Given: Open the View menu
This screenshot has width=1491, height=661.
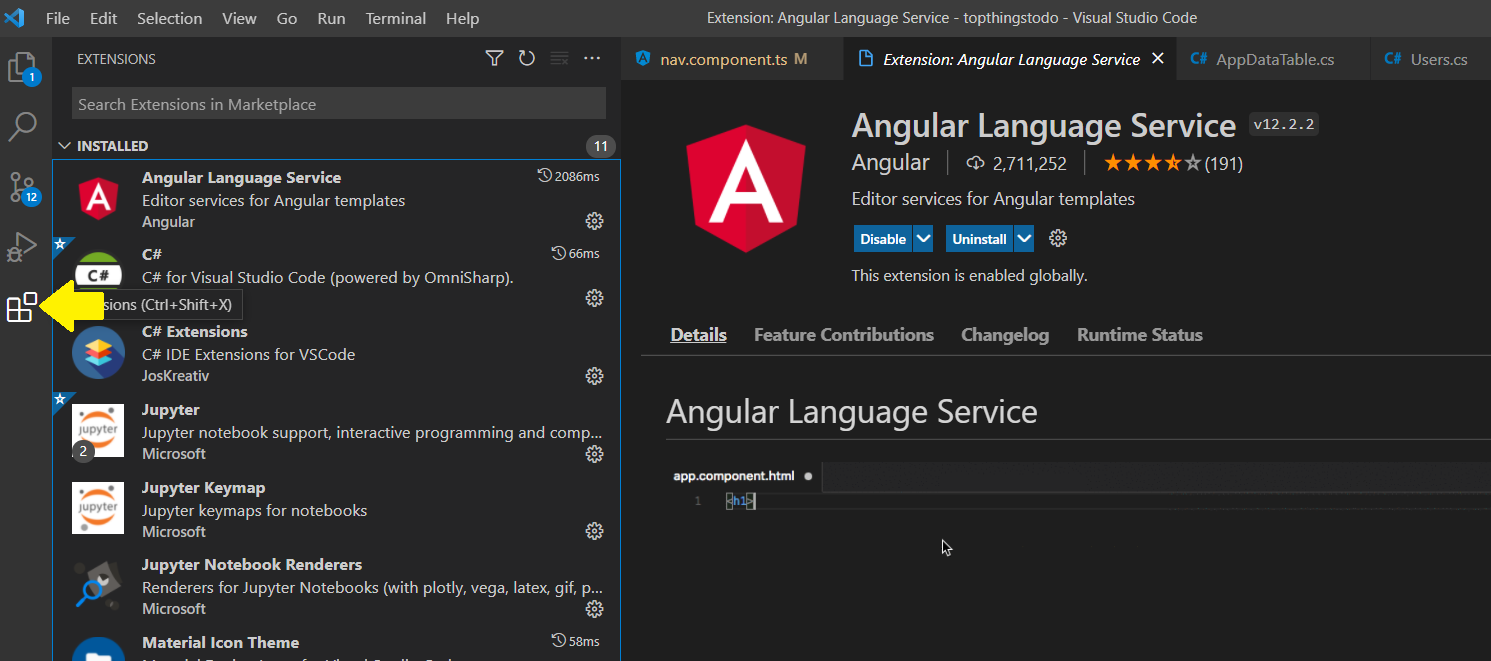Looking at the screenshot, I should 239,18.
